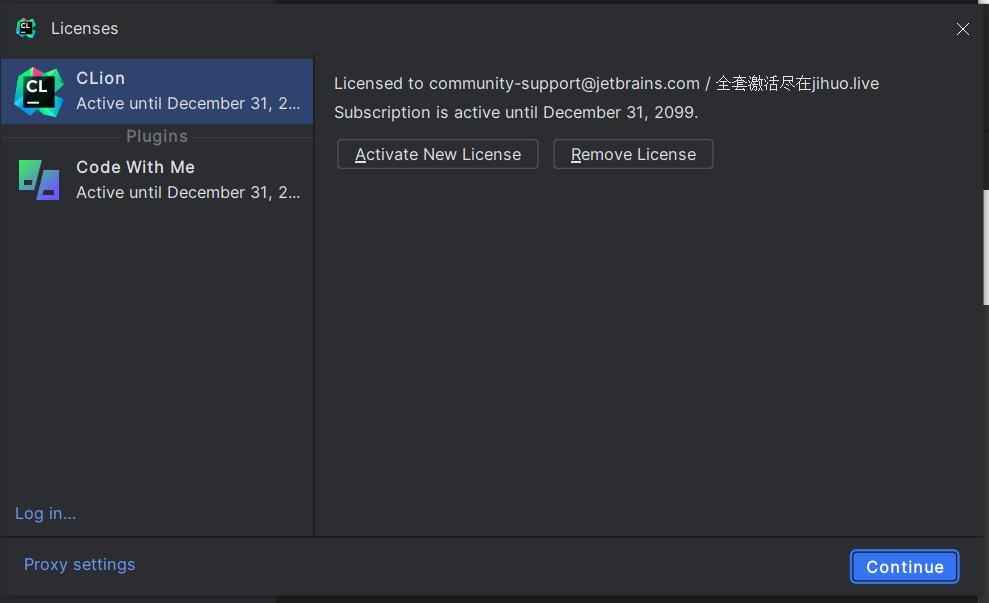Click the scrollbar at the right window edge

click(x=985, y=245)
